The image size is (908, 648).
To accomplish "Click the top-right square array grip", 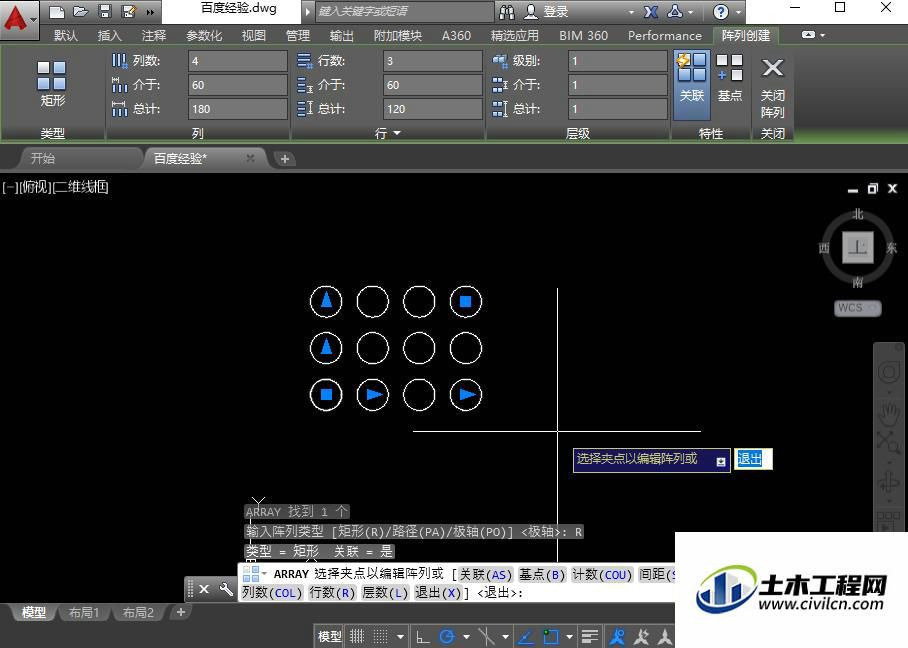I will click(466, 301).
